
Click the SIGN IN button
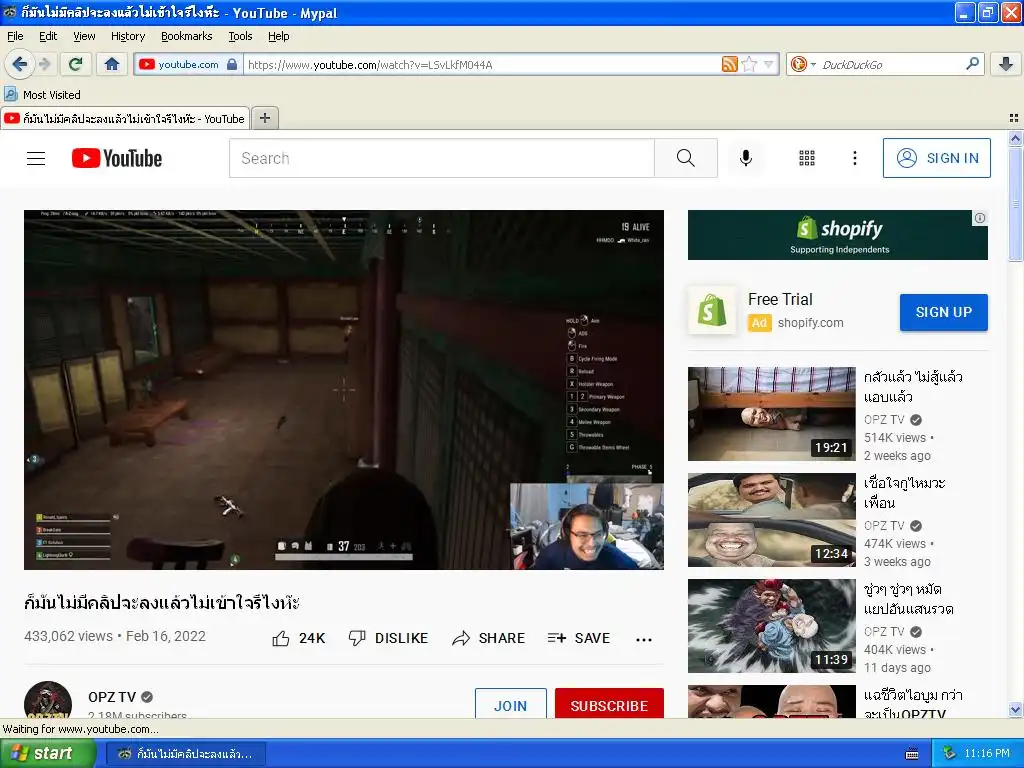[x=936, y=158]
